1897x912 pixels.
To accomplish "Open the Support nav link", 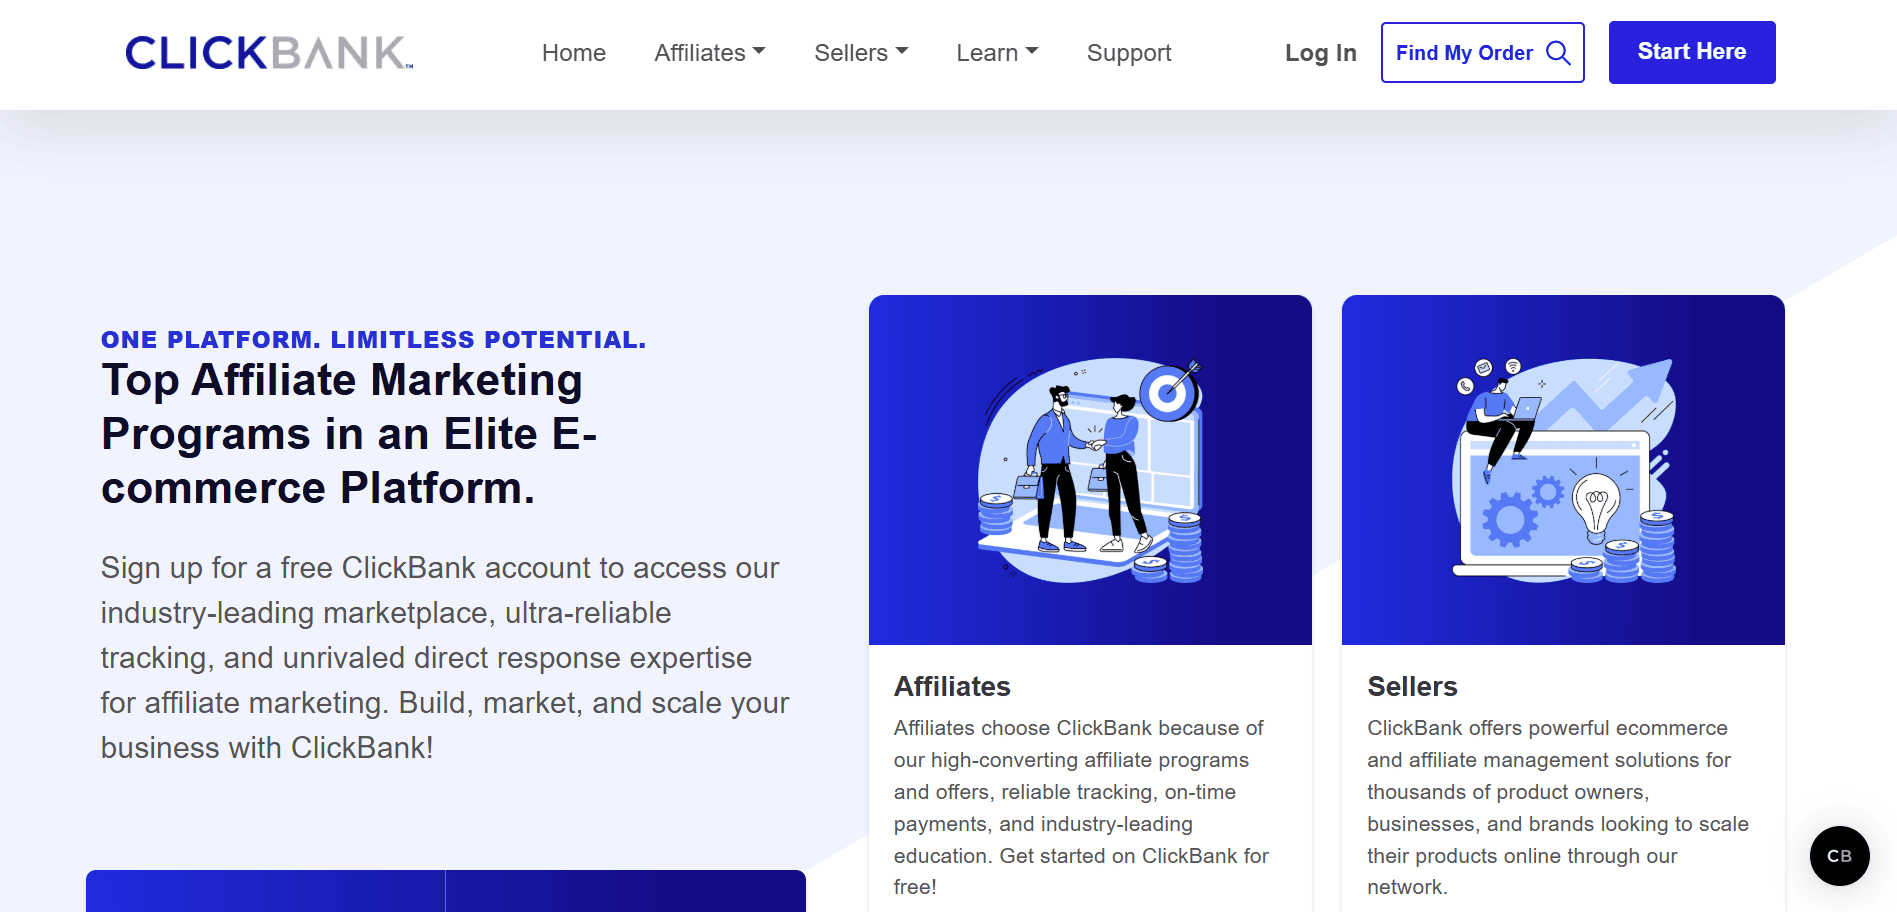I will coord(1129,53).
